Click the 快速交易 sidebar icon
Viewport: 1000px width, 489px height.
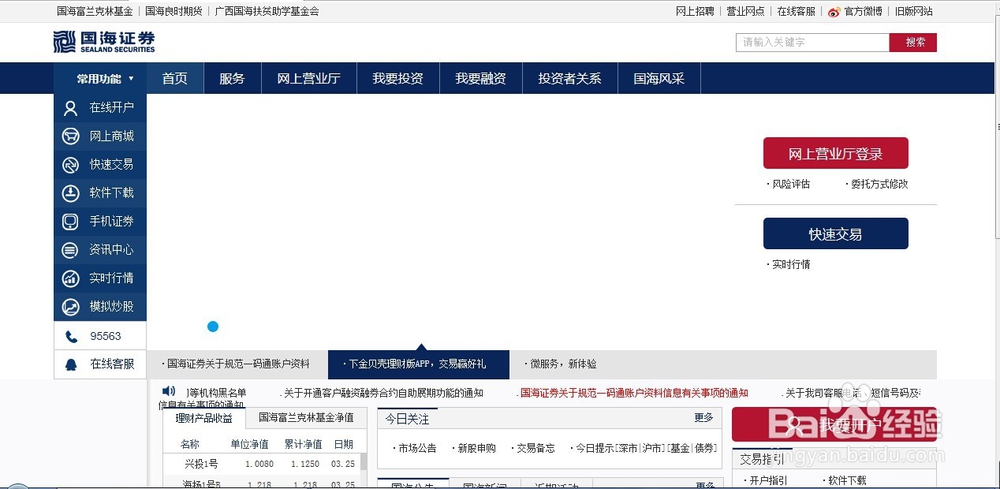(70, 165)
